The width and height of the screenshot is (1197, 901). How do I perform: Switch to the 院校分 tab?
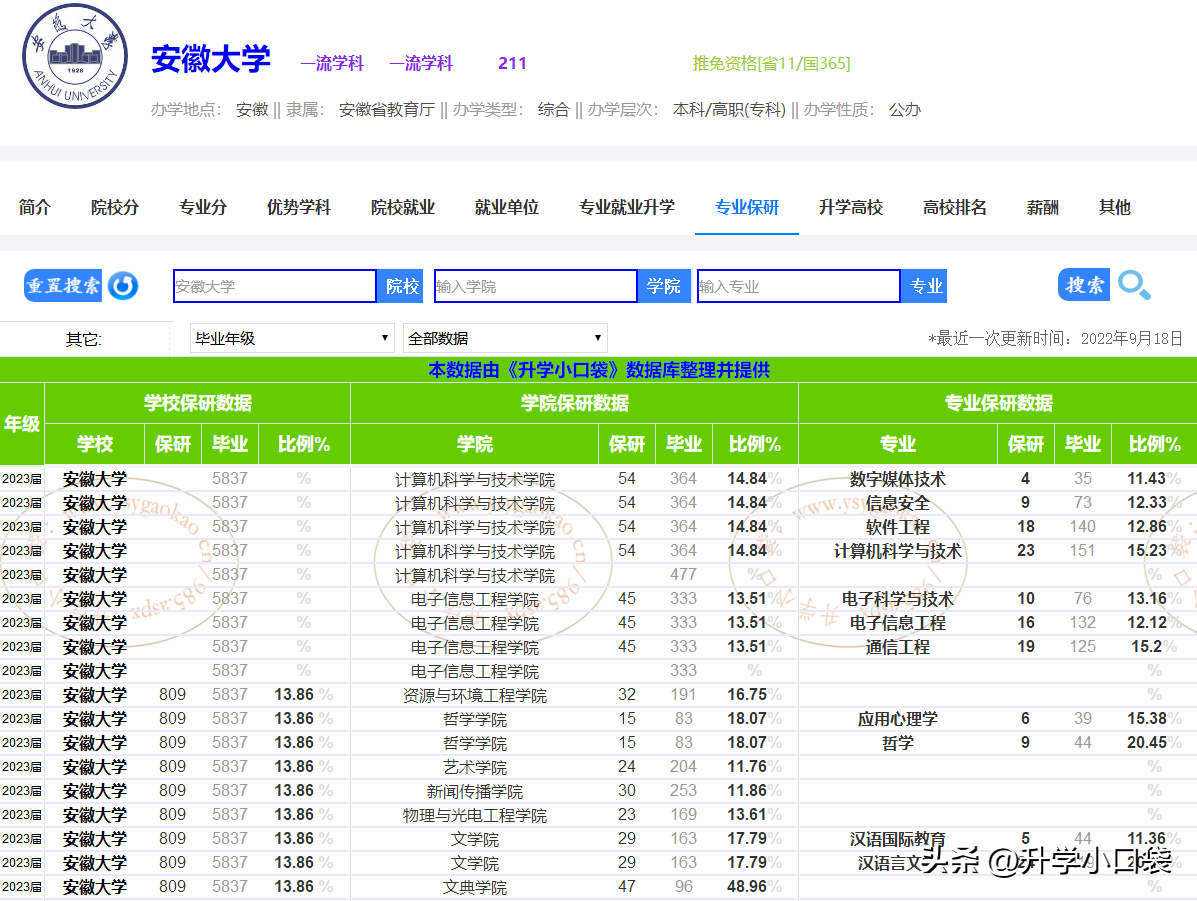pyautogui.click(x=115, y=207)
